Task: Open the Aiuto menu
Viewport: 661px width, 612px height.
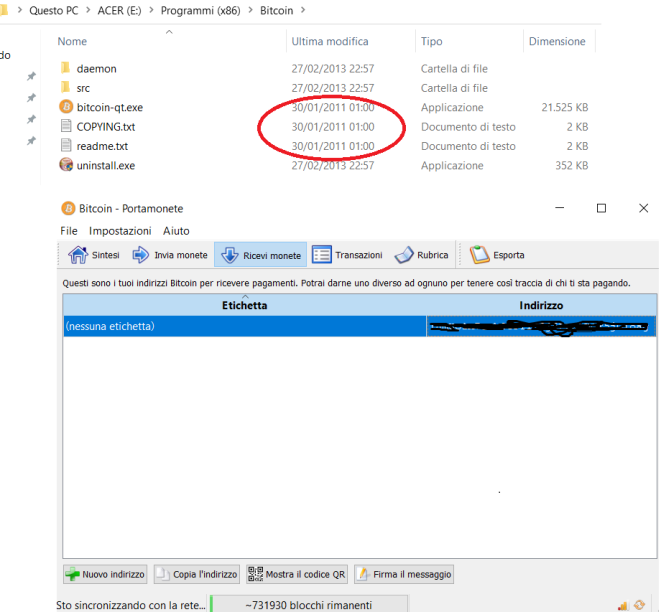Action: [x=176, y=231]
